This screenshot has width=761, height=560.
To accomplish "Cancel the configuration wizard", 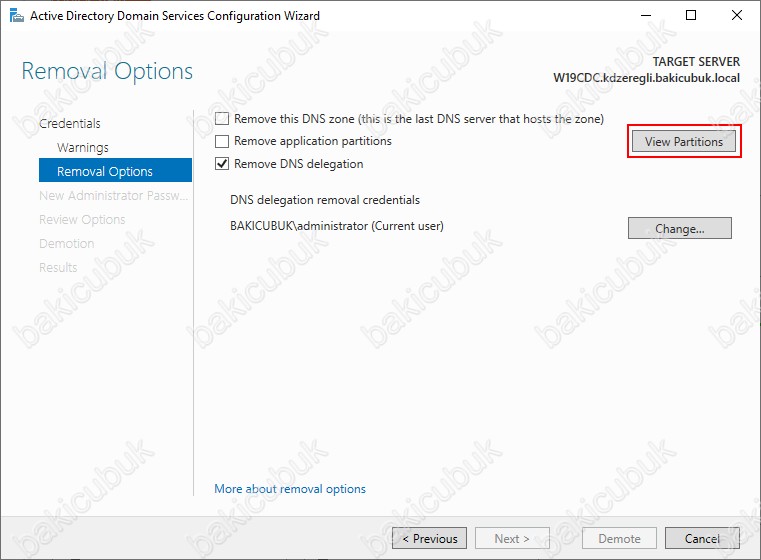I will (x=702, y=538).
